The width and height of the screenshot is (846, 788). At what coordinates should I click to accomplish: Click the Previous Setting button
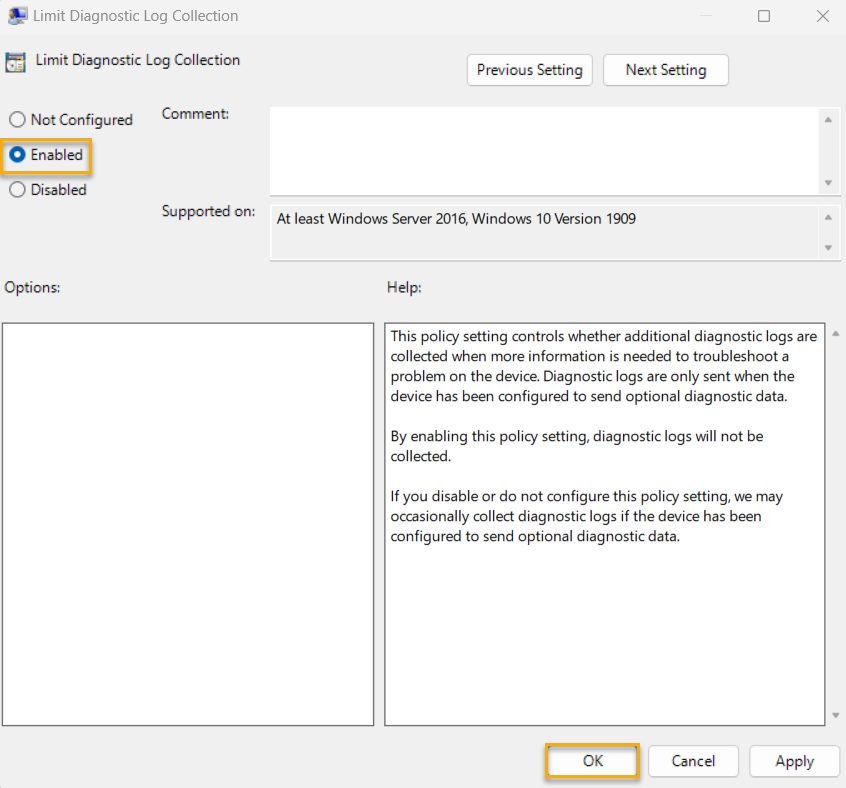pyautogui.click(x=529, y=70)
